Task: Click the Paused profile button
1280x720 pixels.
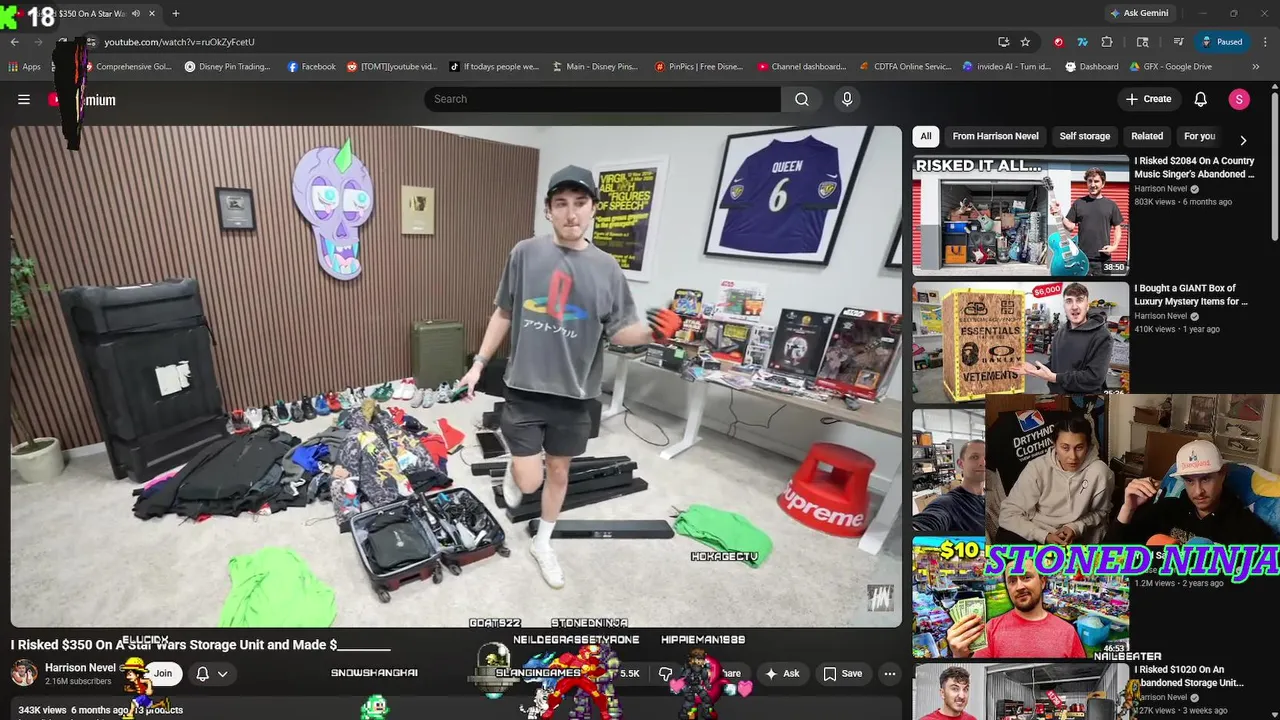Action: pos(1222,42)
